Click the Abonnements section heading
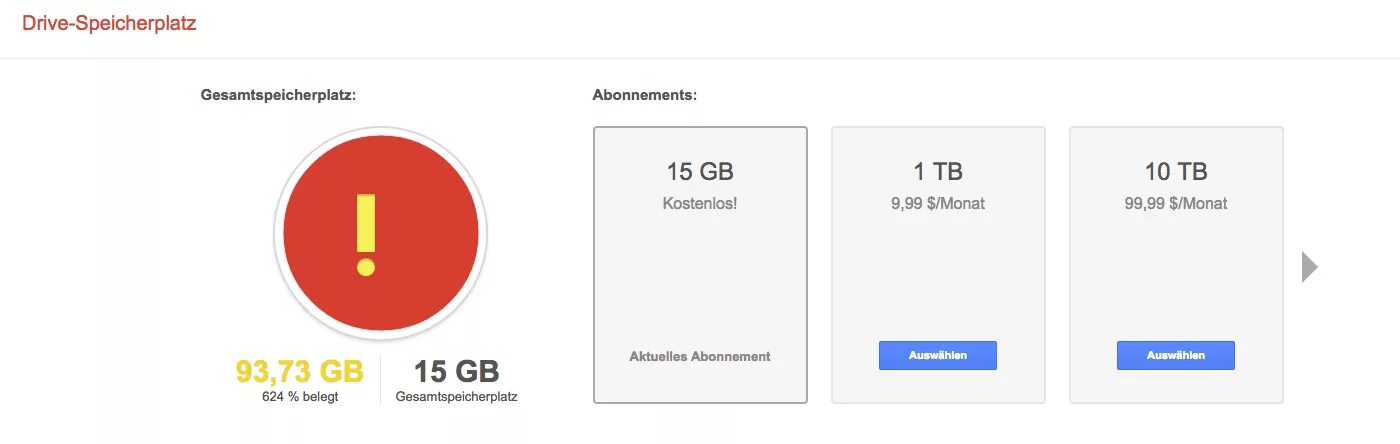 645,95
